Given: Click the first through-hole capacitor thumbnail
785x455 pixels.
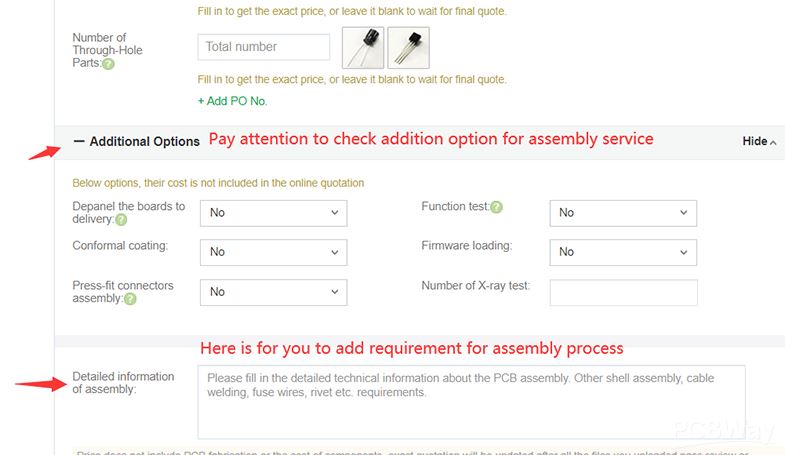Looking at the screenshot, I should click(x=362, y=47).
